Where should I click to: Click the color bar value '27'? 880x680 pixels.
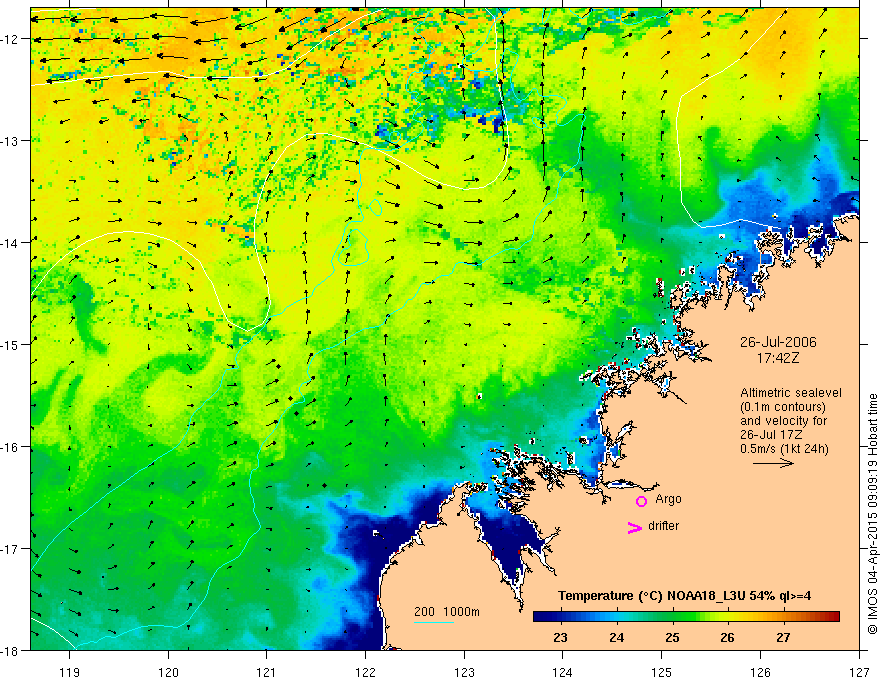783,638
